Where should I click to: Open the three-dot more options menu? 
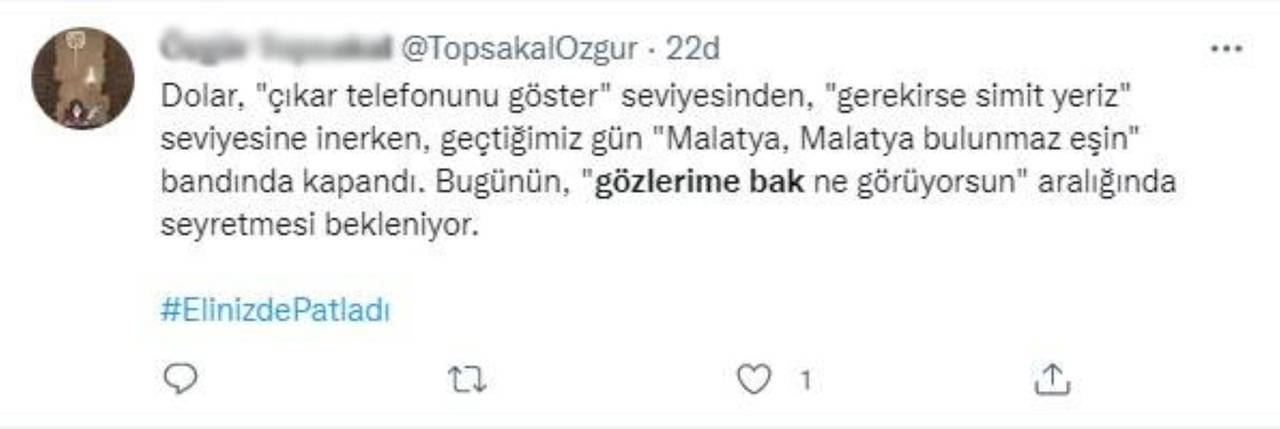click(1225, 48)
